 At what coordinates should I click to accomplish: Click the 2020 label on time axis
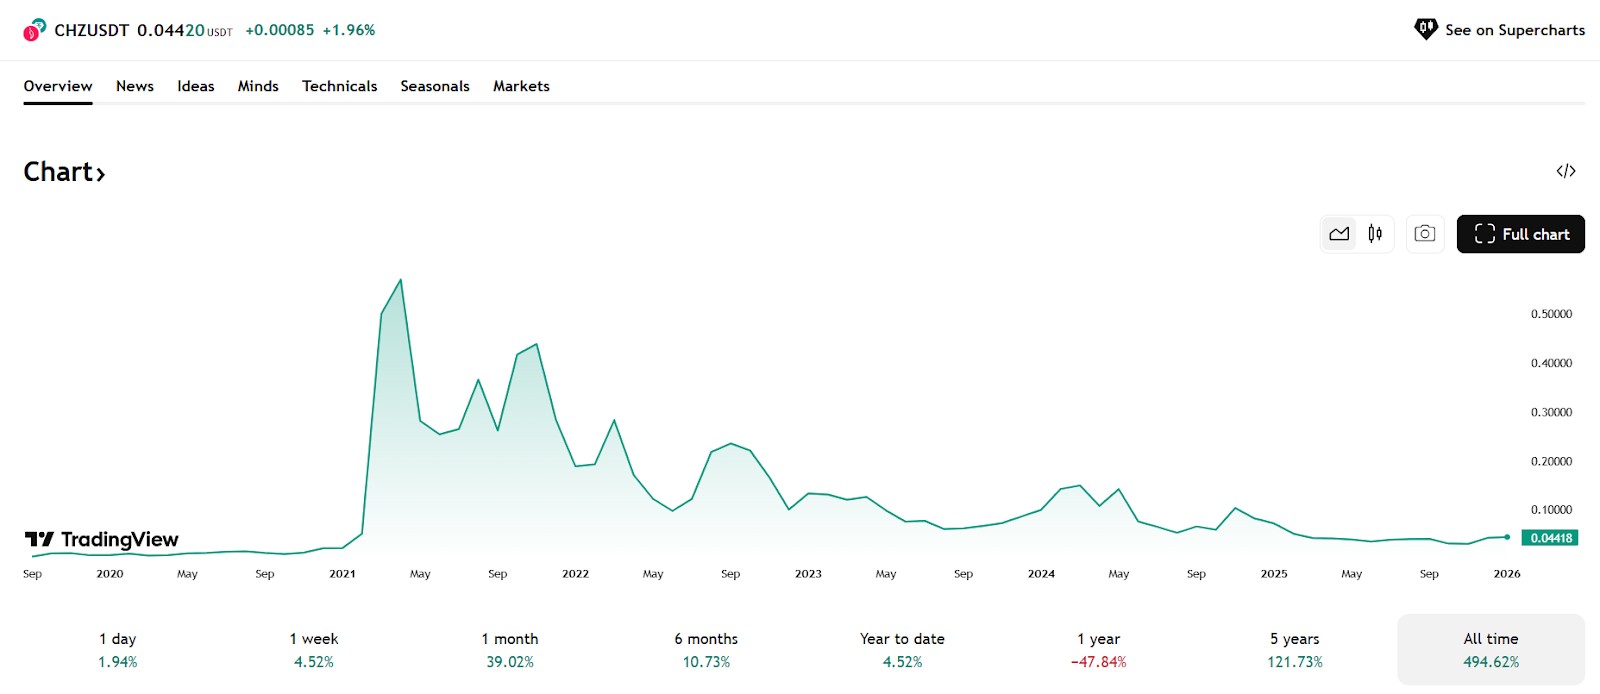(x=110, y=574)
